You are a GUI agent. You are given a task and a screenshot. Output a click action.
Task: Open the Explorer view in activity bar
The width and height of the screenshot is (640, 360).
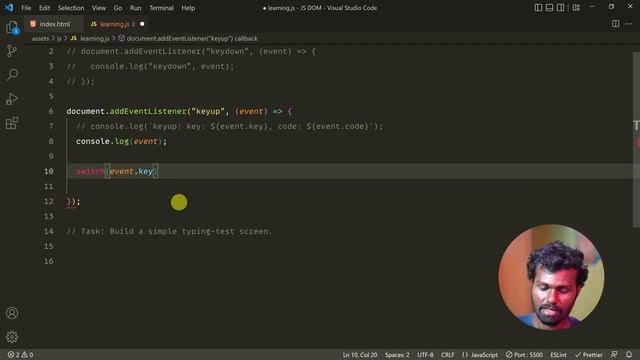pos(12,28)
